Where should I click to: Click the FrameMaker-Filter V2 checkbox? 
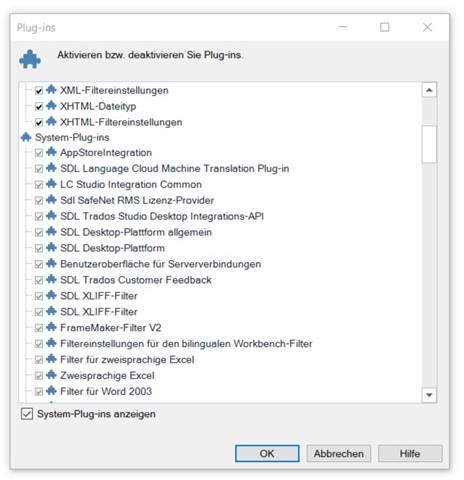(39, 328)
